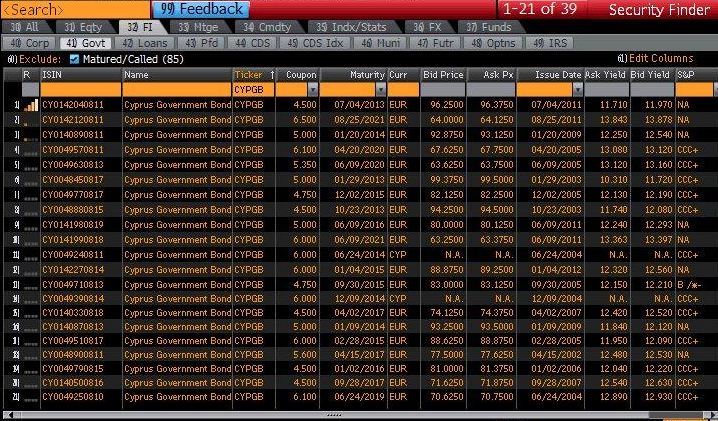This screenshot has height=421, width=718.
Task: Switch to the Eqty tab
Action: click(x=84, y=27)
